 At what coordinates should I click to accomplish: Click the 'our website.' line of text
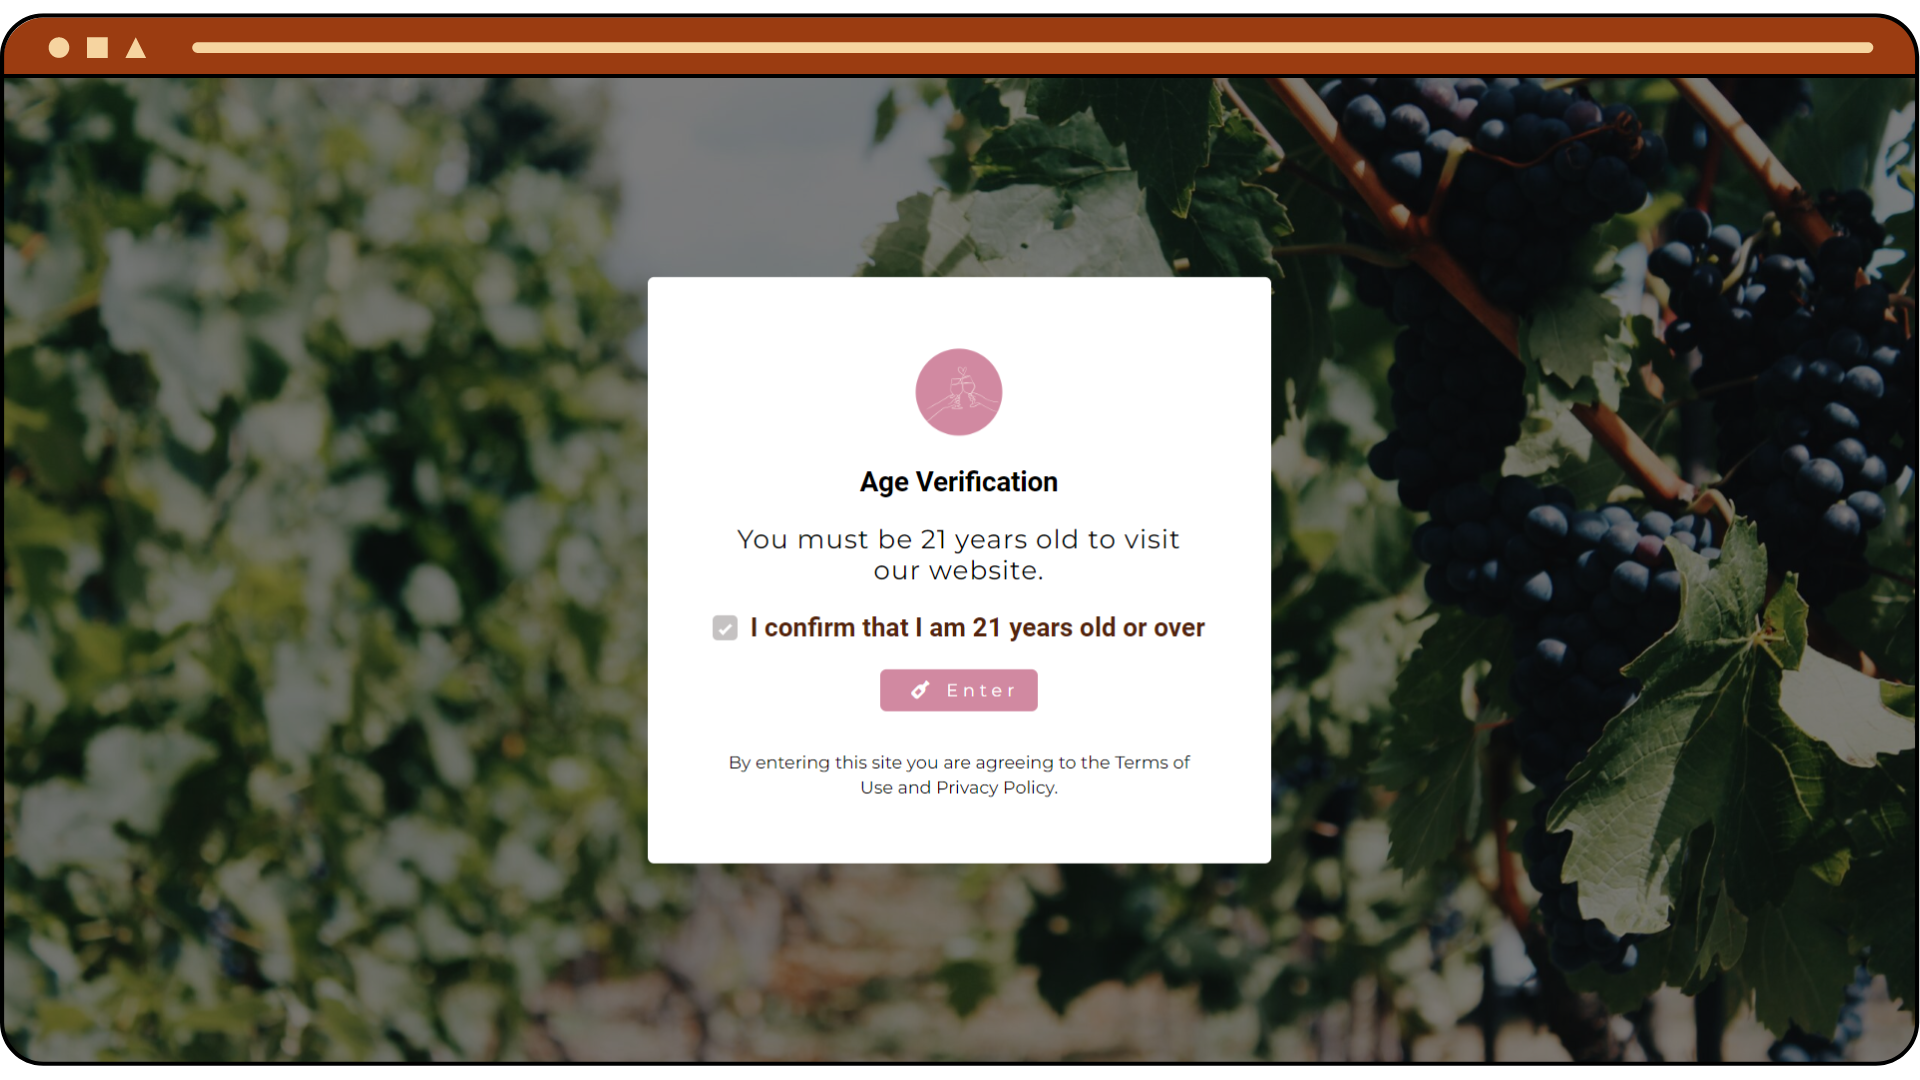click(x=958, y=571)
